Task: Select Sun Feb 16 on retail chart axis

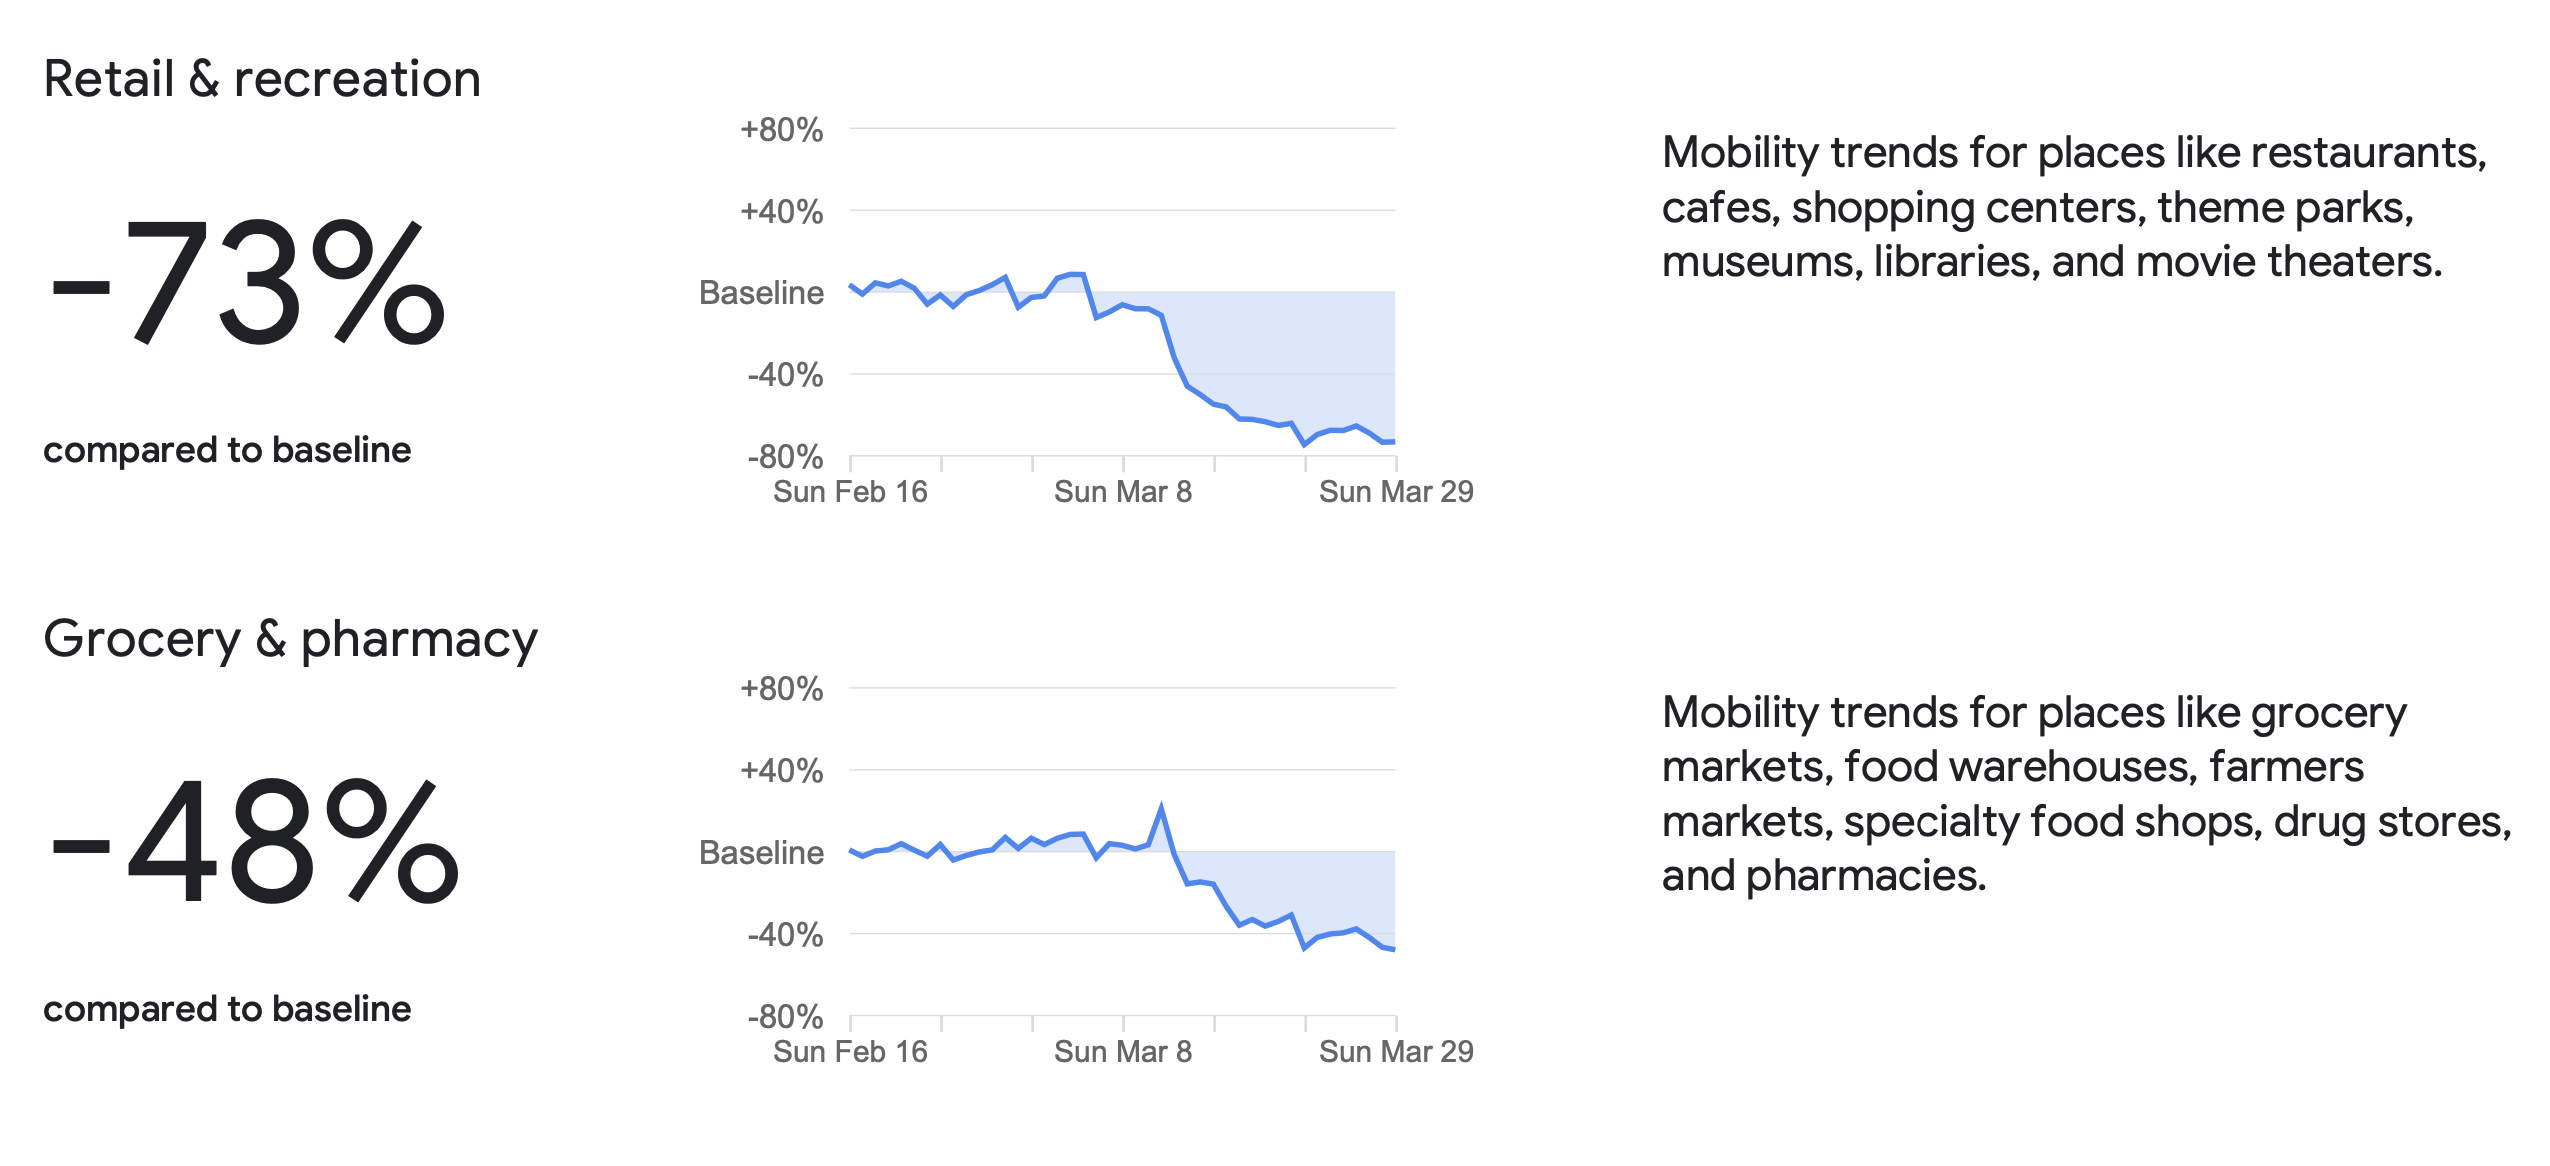Action: coord(850,492)
